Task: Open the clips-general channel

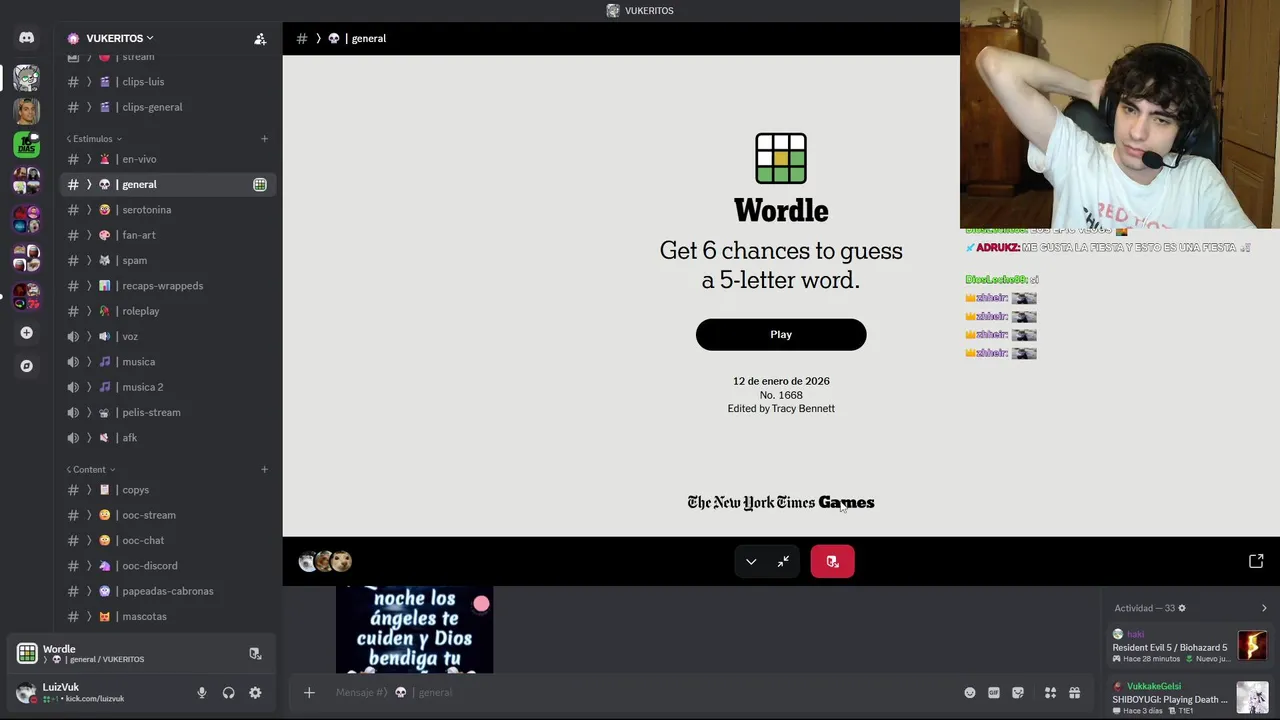Action: click(x=166, y=108)
